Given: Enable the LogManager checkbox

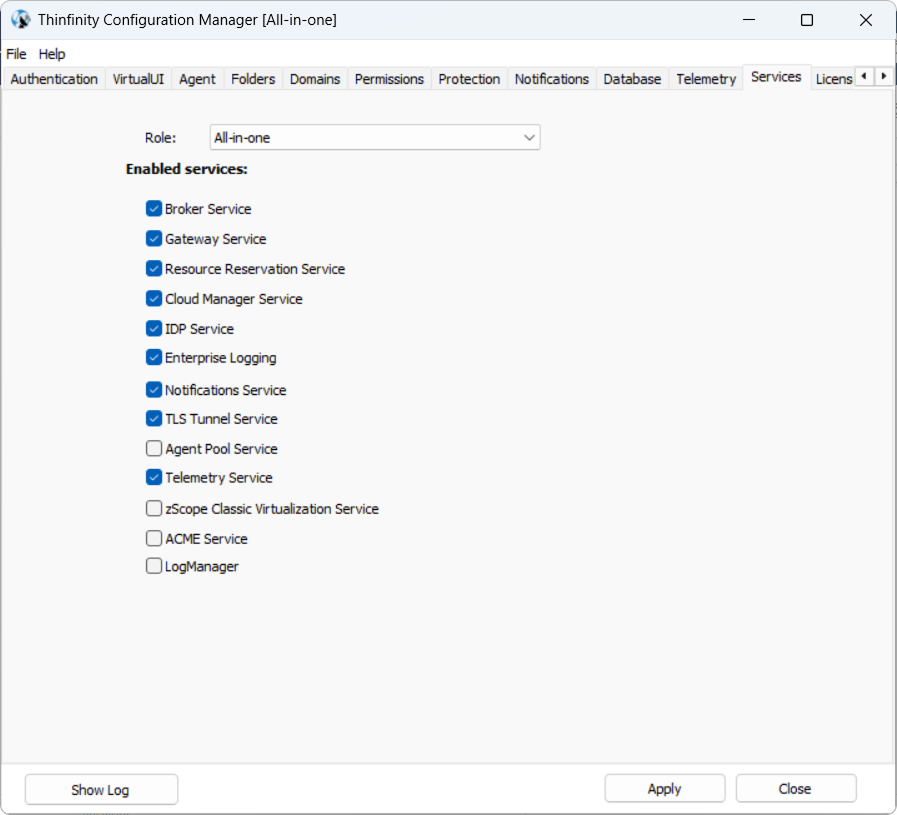Looking at the screenshot, I should pyautogui.click(x=153, y=566).
